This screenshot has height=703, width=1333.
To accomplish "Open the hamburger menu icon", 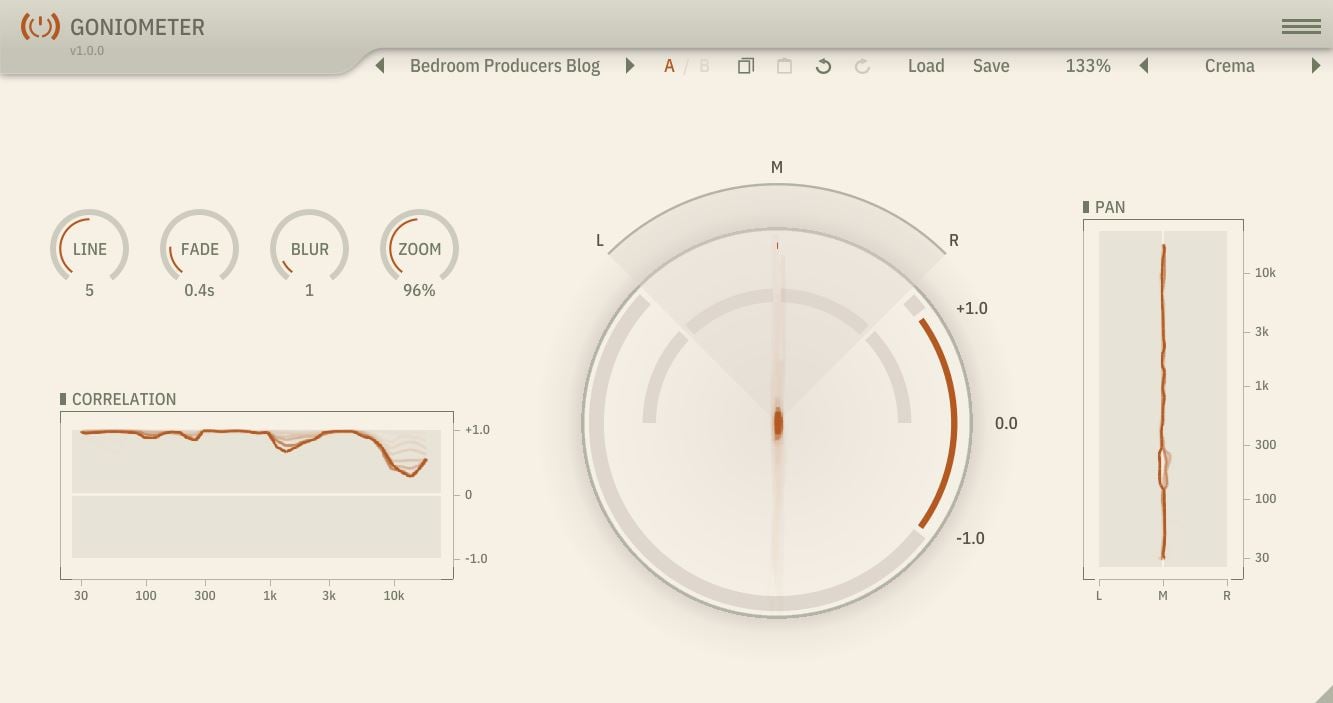I will (x=1301, y=27).
